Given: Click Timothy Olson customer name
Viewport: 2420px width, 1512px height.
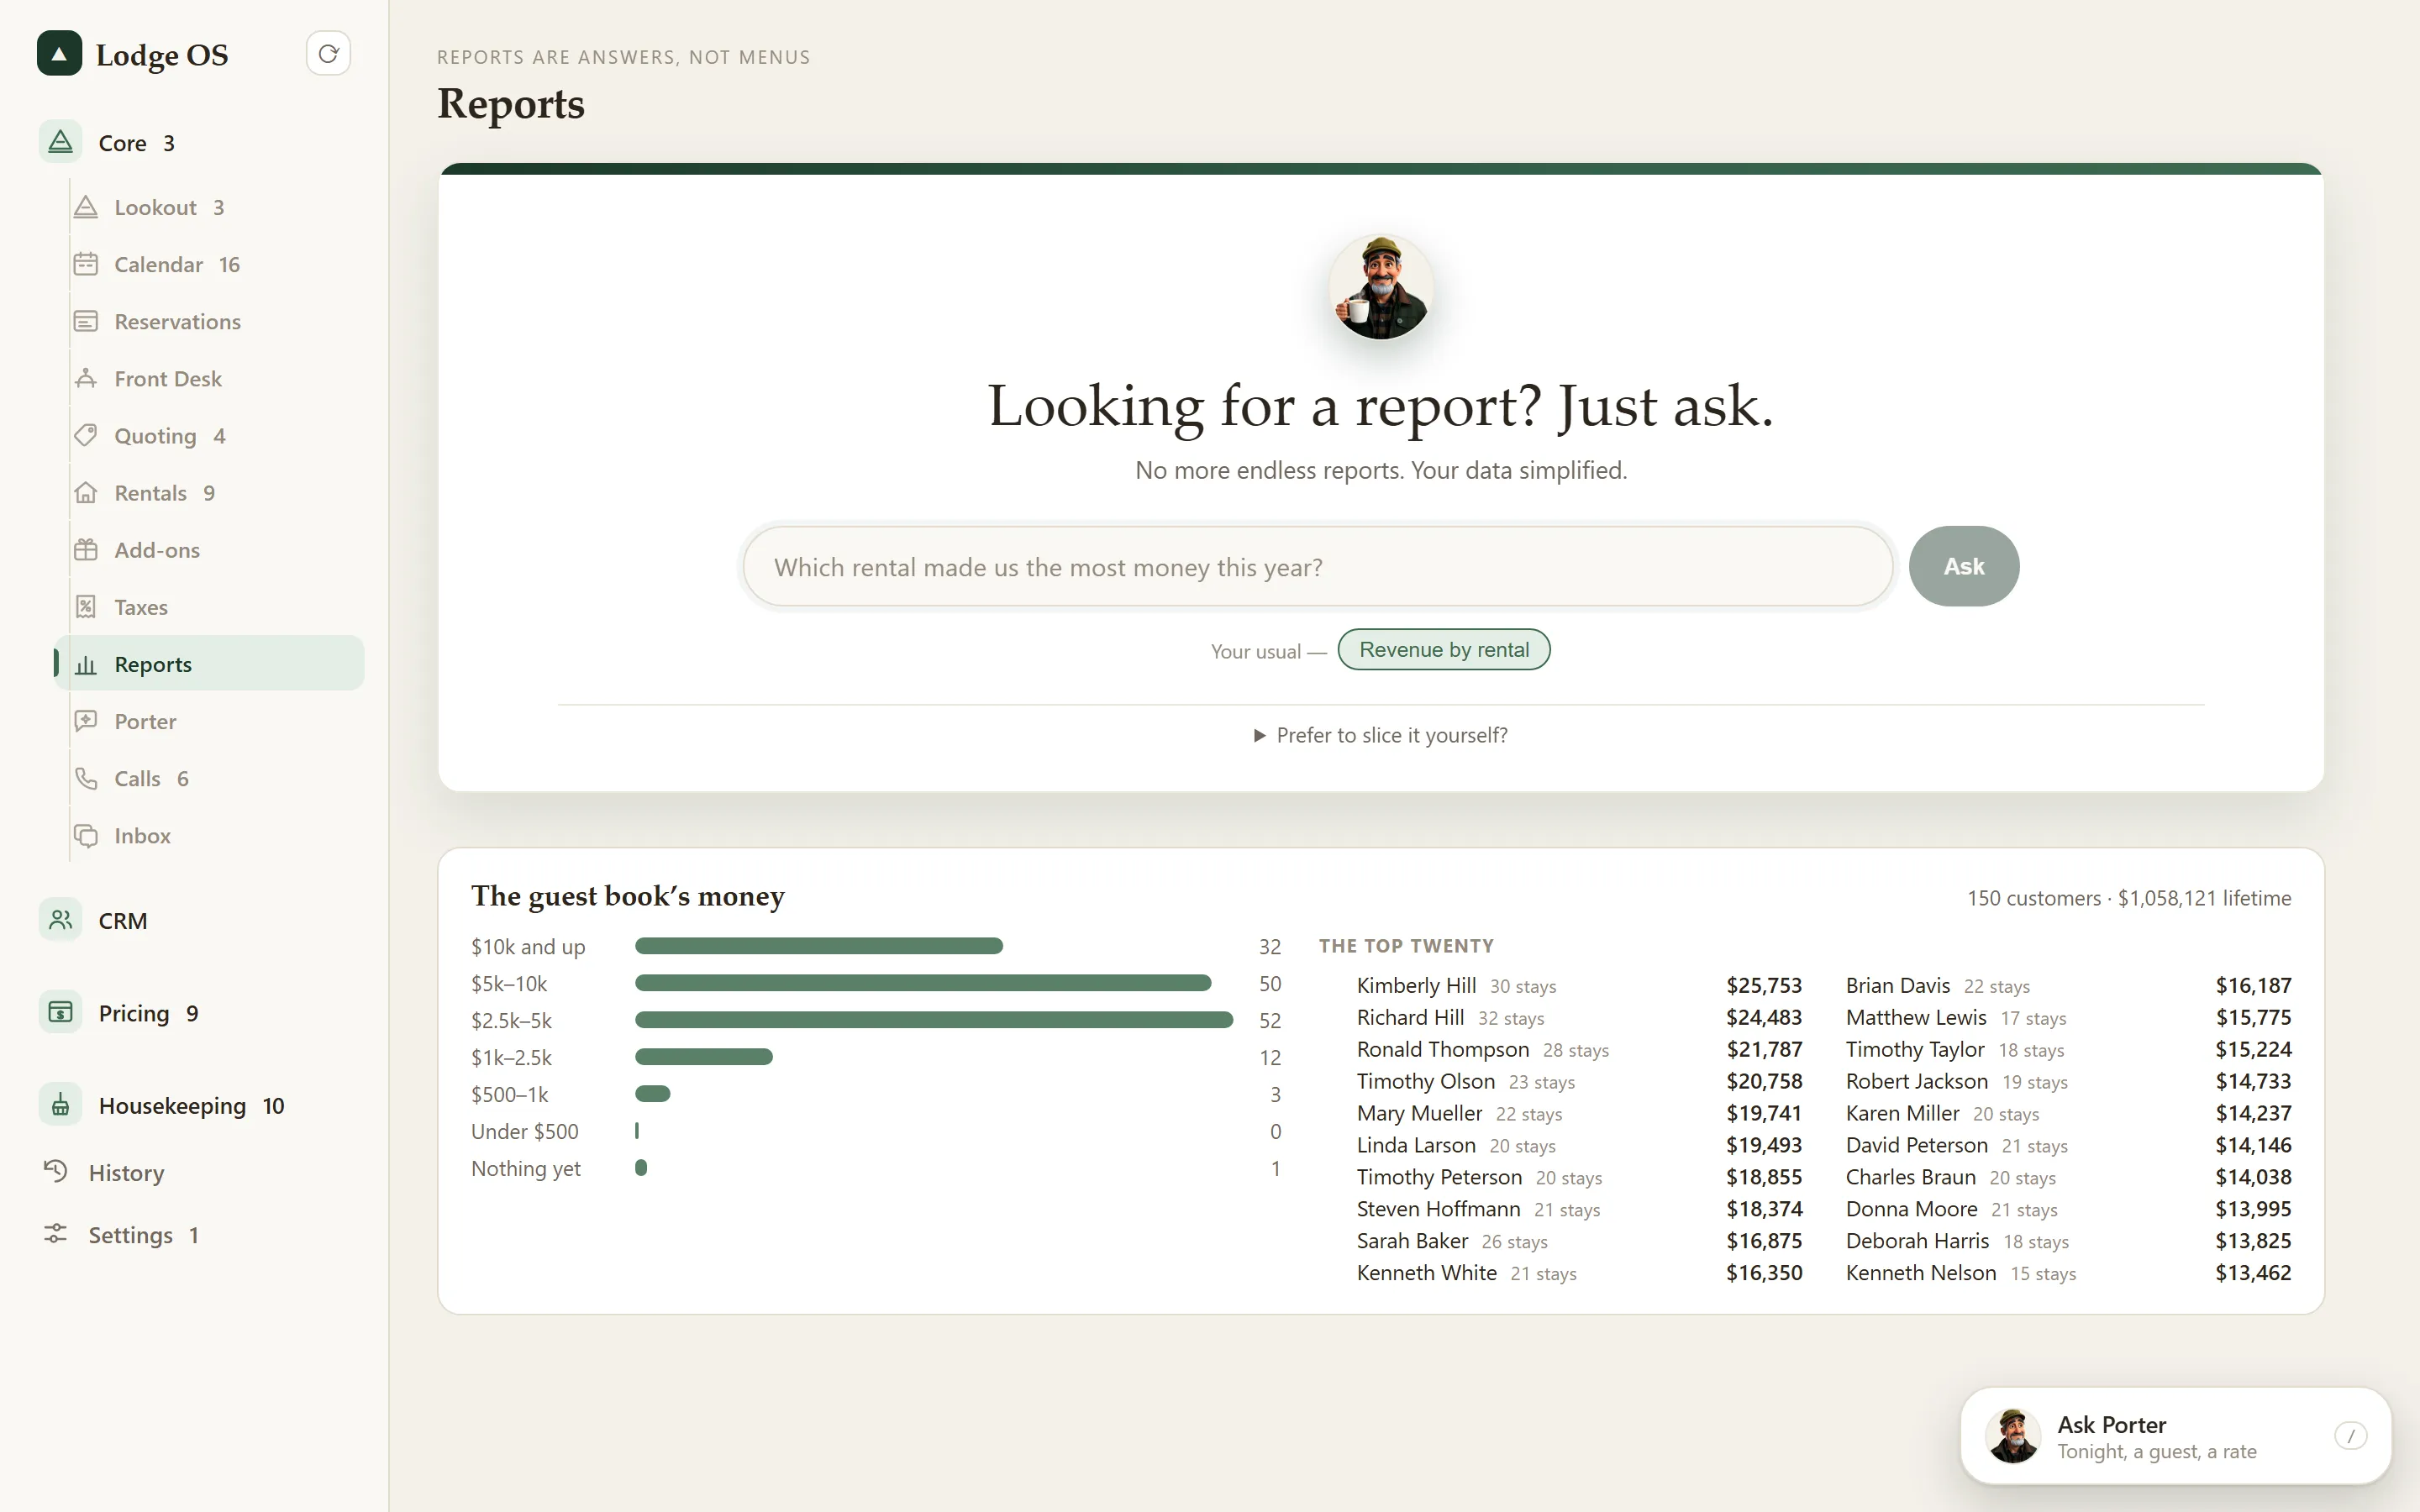Looking at the screenshot, I should click(1426, 1081).
